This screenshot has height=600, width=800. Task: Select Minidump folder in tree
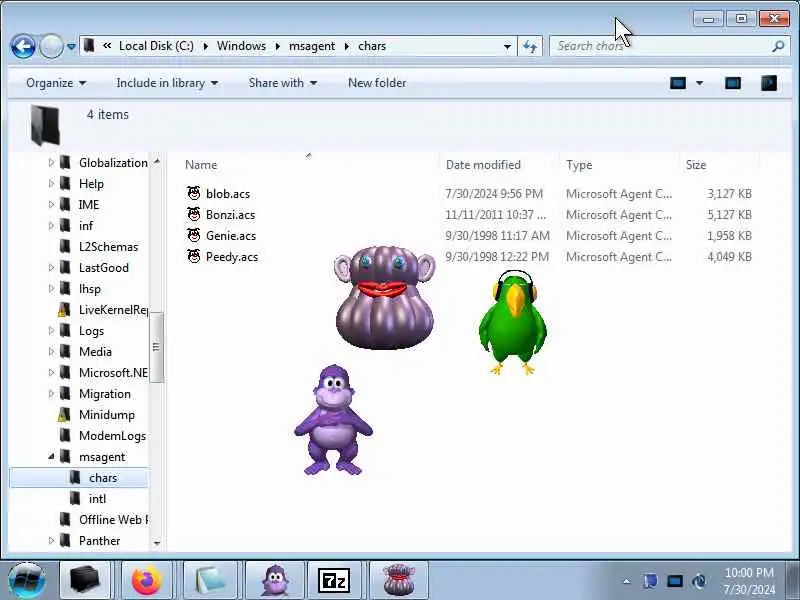point(107,415)
